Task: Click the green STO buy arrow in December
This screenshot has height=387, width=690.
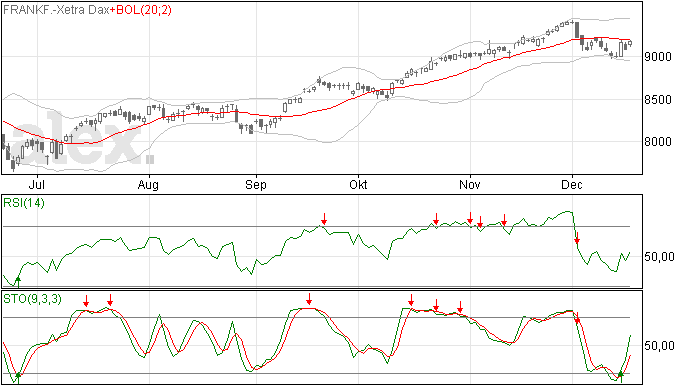Action: point(620,376)
